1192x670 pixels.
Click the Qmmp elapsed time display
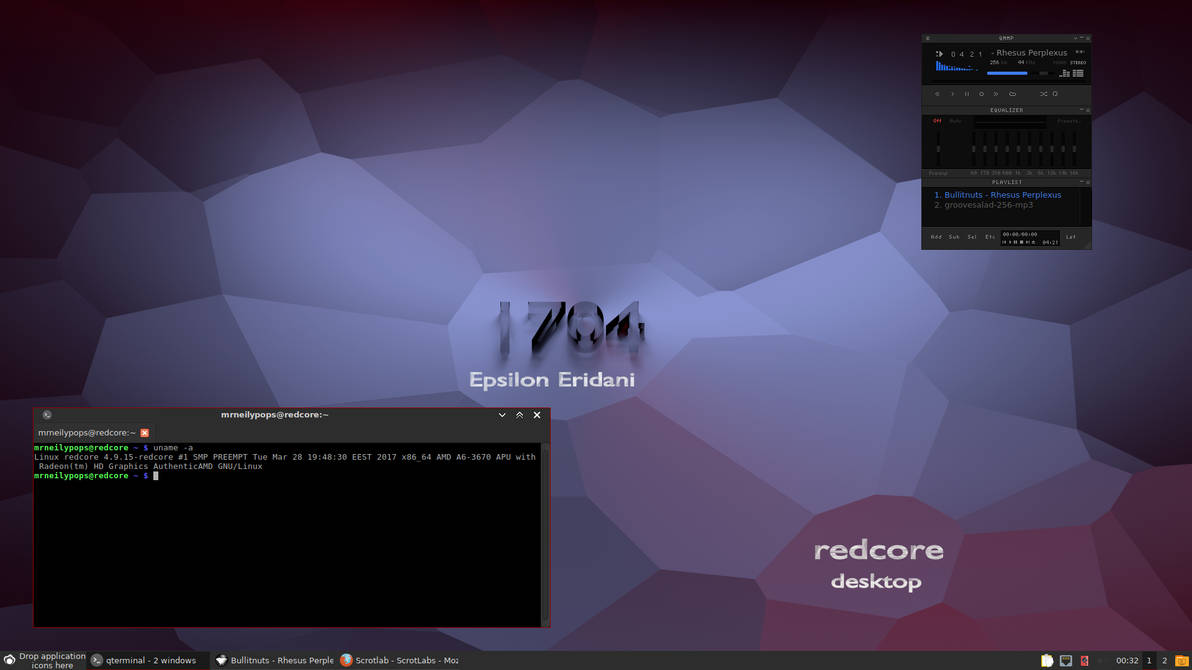[x=966, y=54]
